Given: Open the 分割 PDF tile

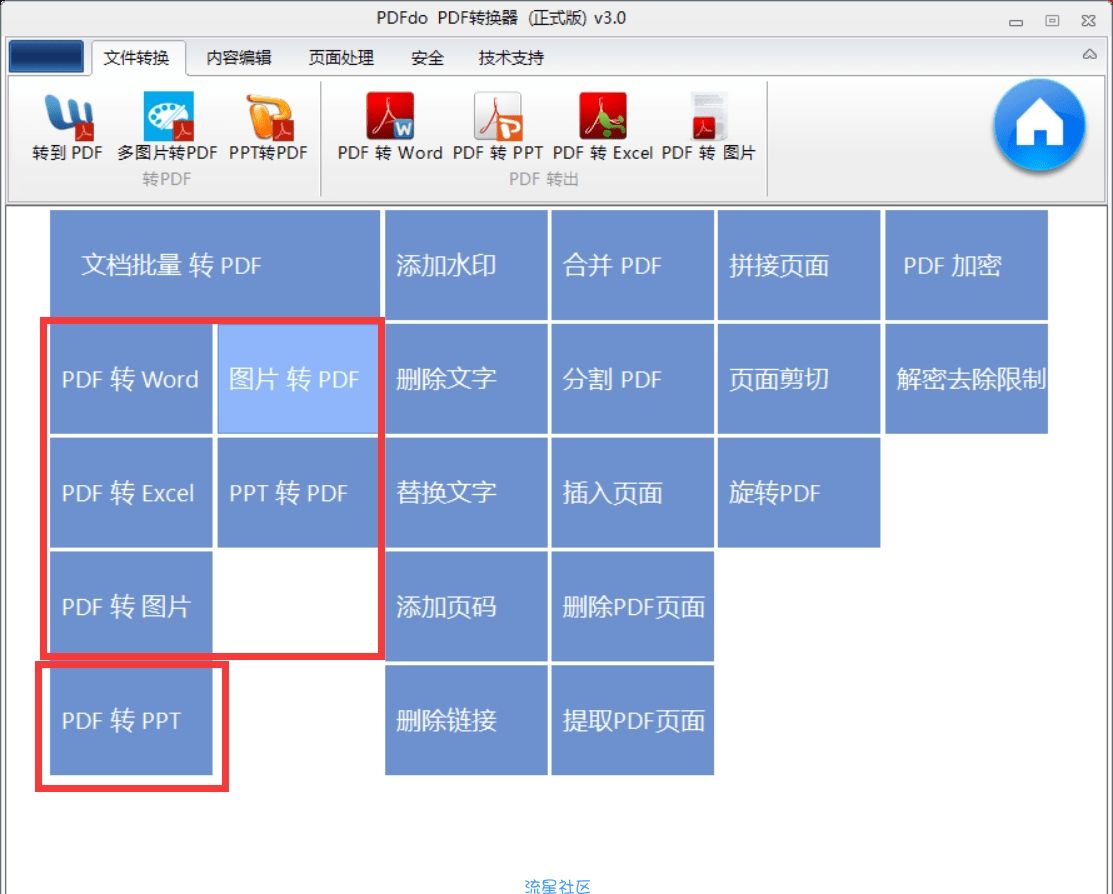Looking at the screenshot, I should [x=632, y=378].
